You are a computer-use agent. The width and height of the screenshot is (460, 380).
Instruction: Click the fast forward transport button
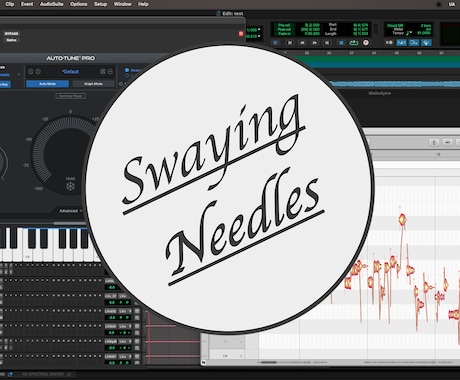(x=314, y=43)
